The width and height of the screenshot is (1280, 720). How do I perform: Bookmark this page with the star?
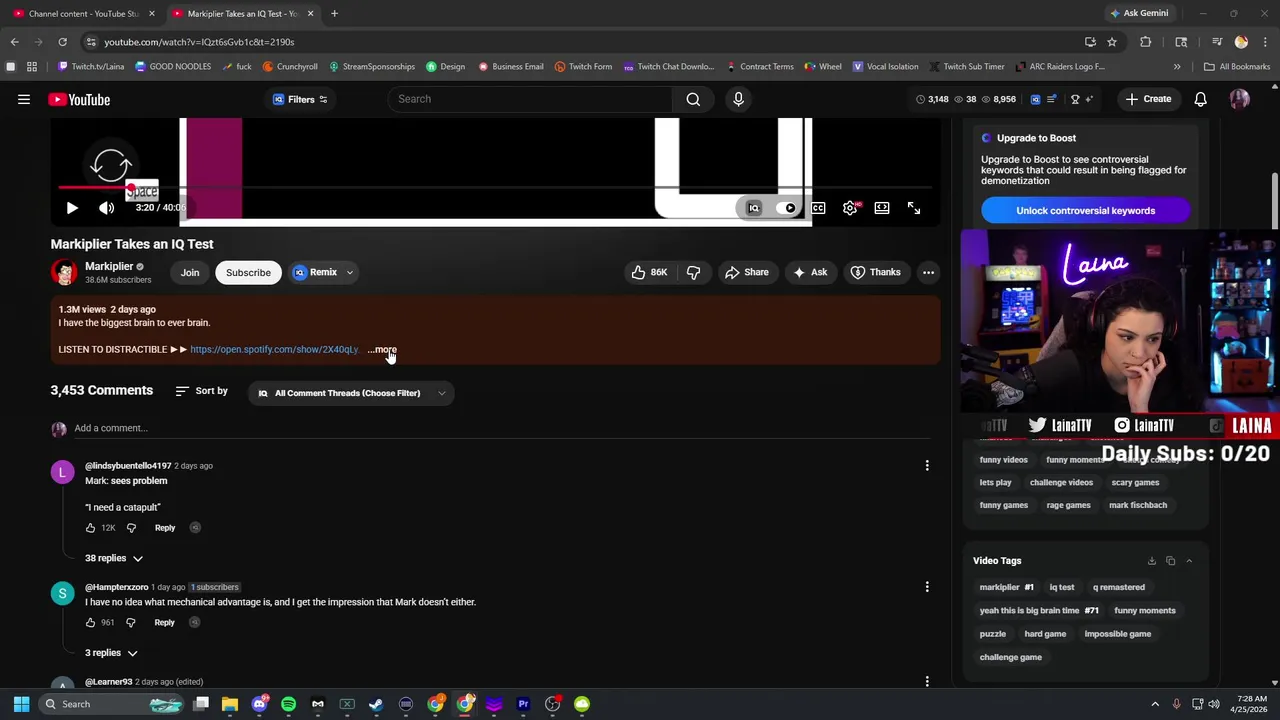click(x=1112, y=42)
